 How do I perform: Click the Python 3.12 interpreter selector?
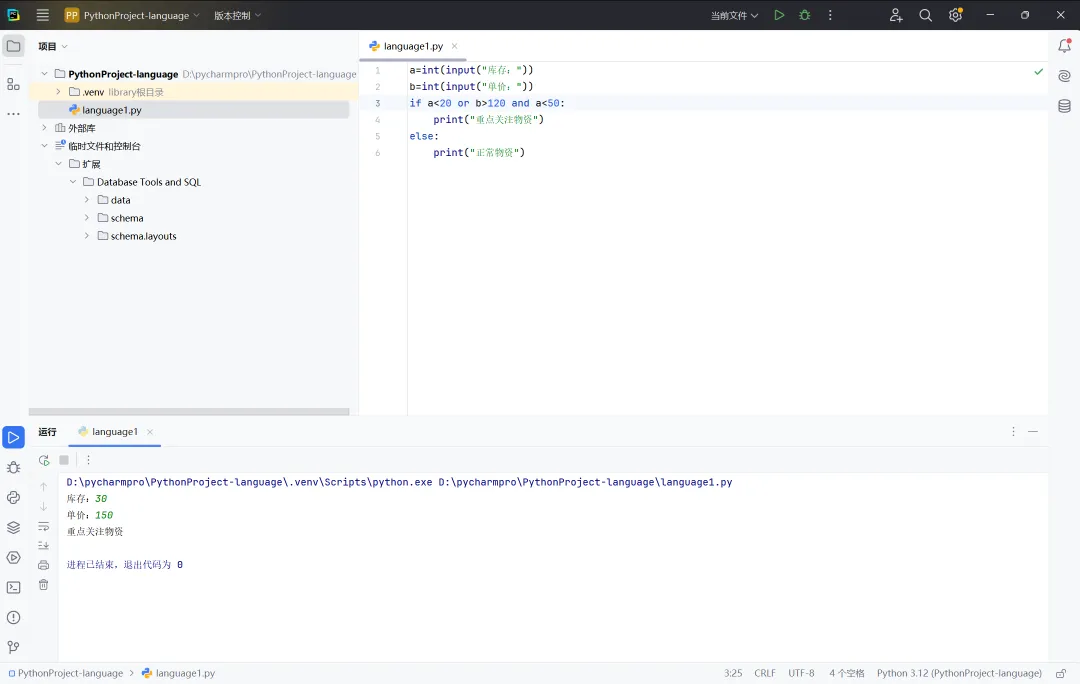[959, 673]
